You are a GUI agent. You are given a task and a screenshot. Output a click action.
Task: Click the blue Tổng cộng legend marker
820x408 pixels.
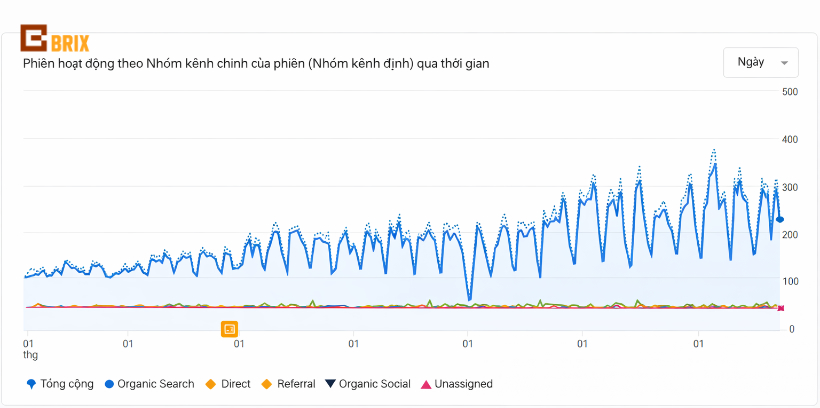pos(31,384)
